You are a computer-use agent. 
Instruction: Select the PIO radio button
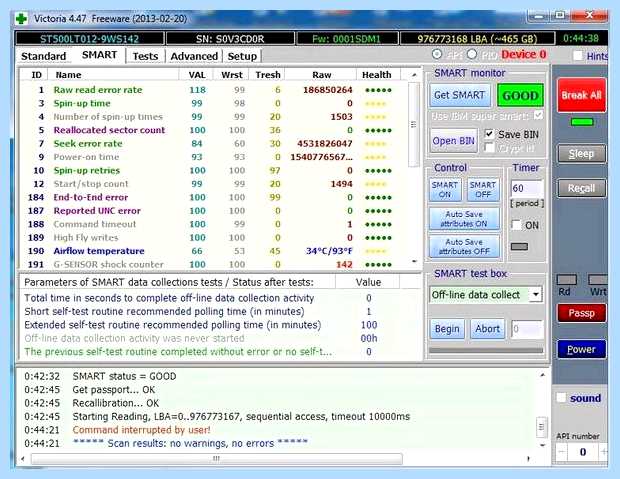pyautogui.click(x=471, y=54)
